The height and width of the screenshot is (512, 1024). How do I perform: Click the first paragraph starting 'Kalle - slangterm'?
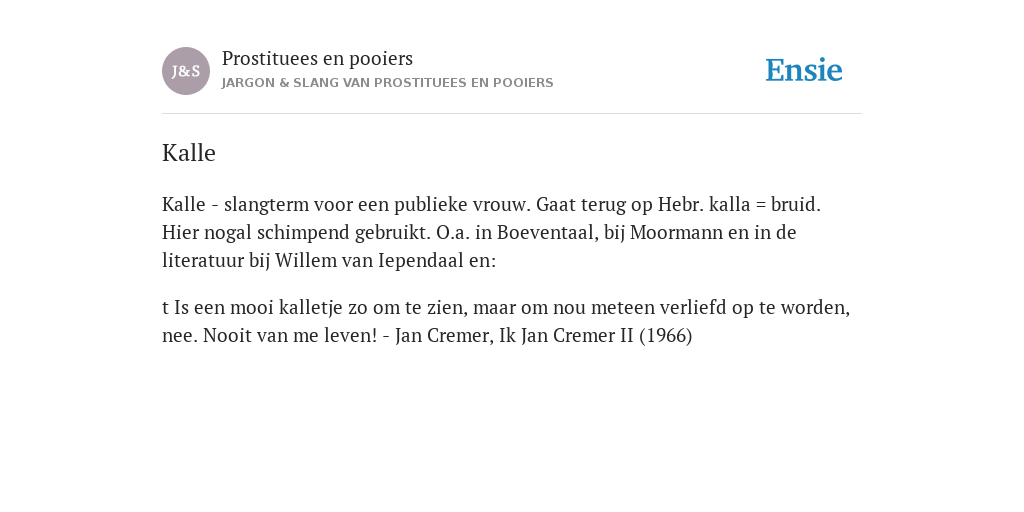[x=491, y=232]
